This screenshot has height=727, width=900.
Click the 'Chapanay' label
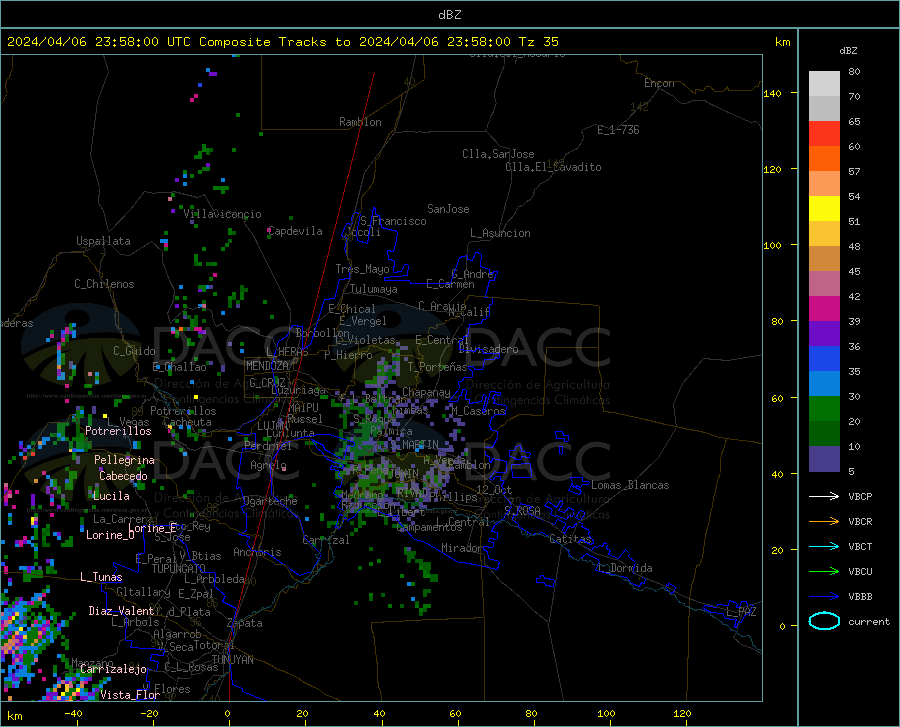[x=426, y=392]
